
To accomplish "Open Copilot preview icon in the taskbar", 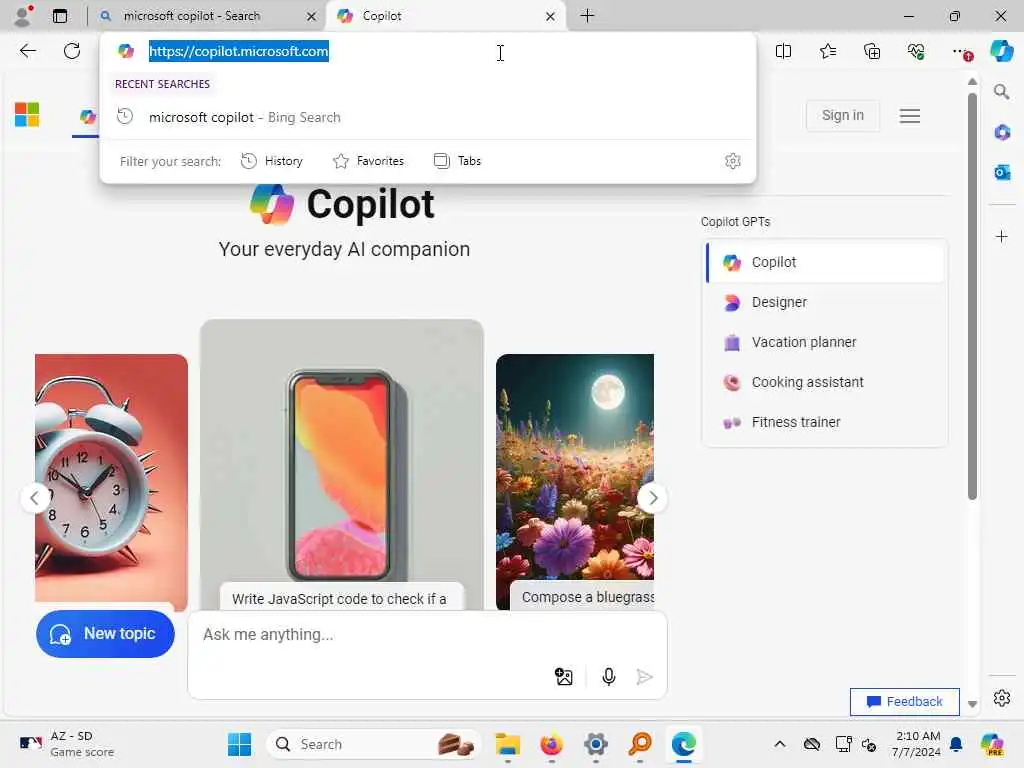I will 992,744.
